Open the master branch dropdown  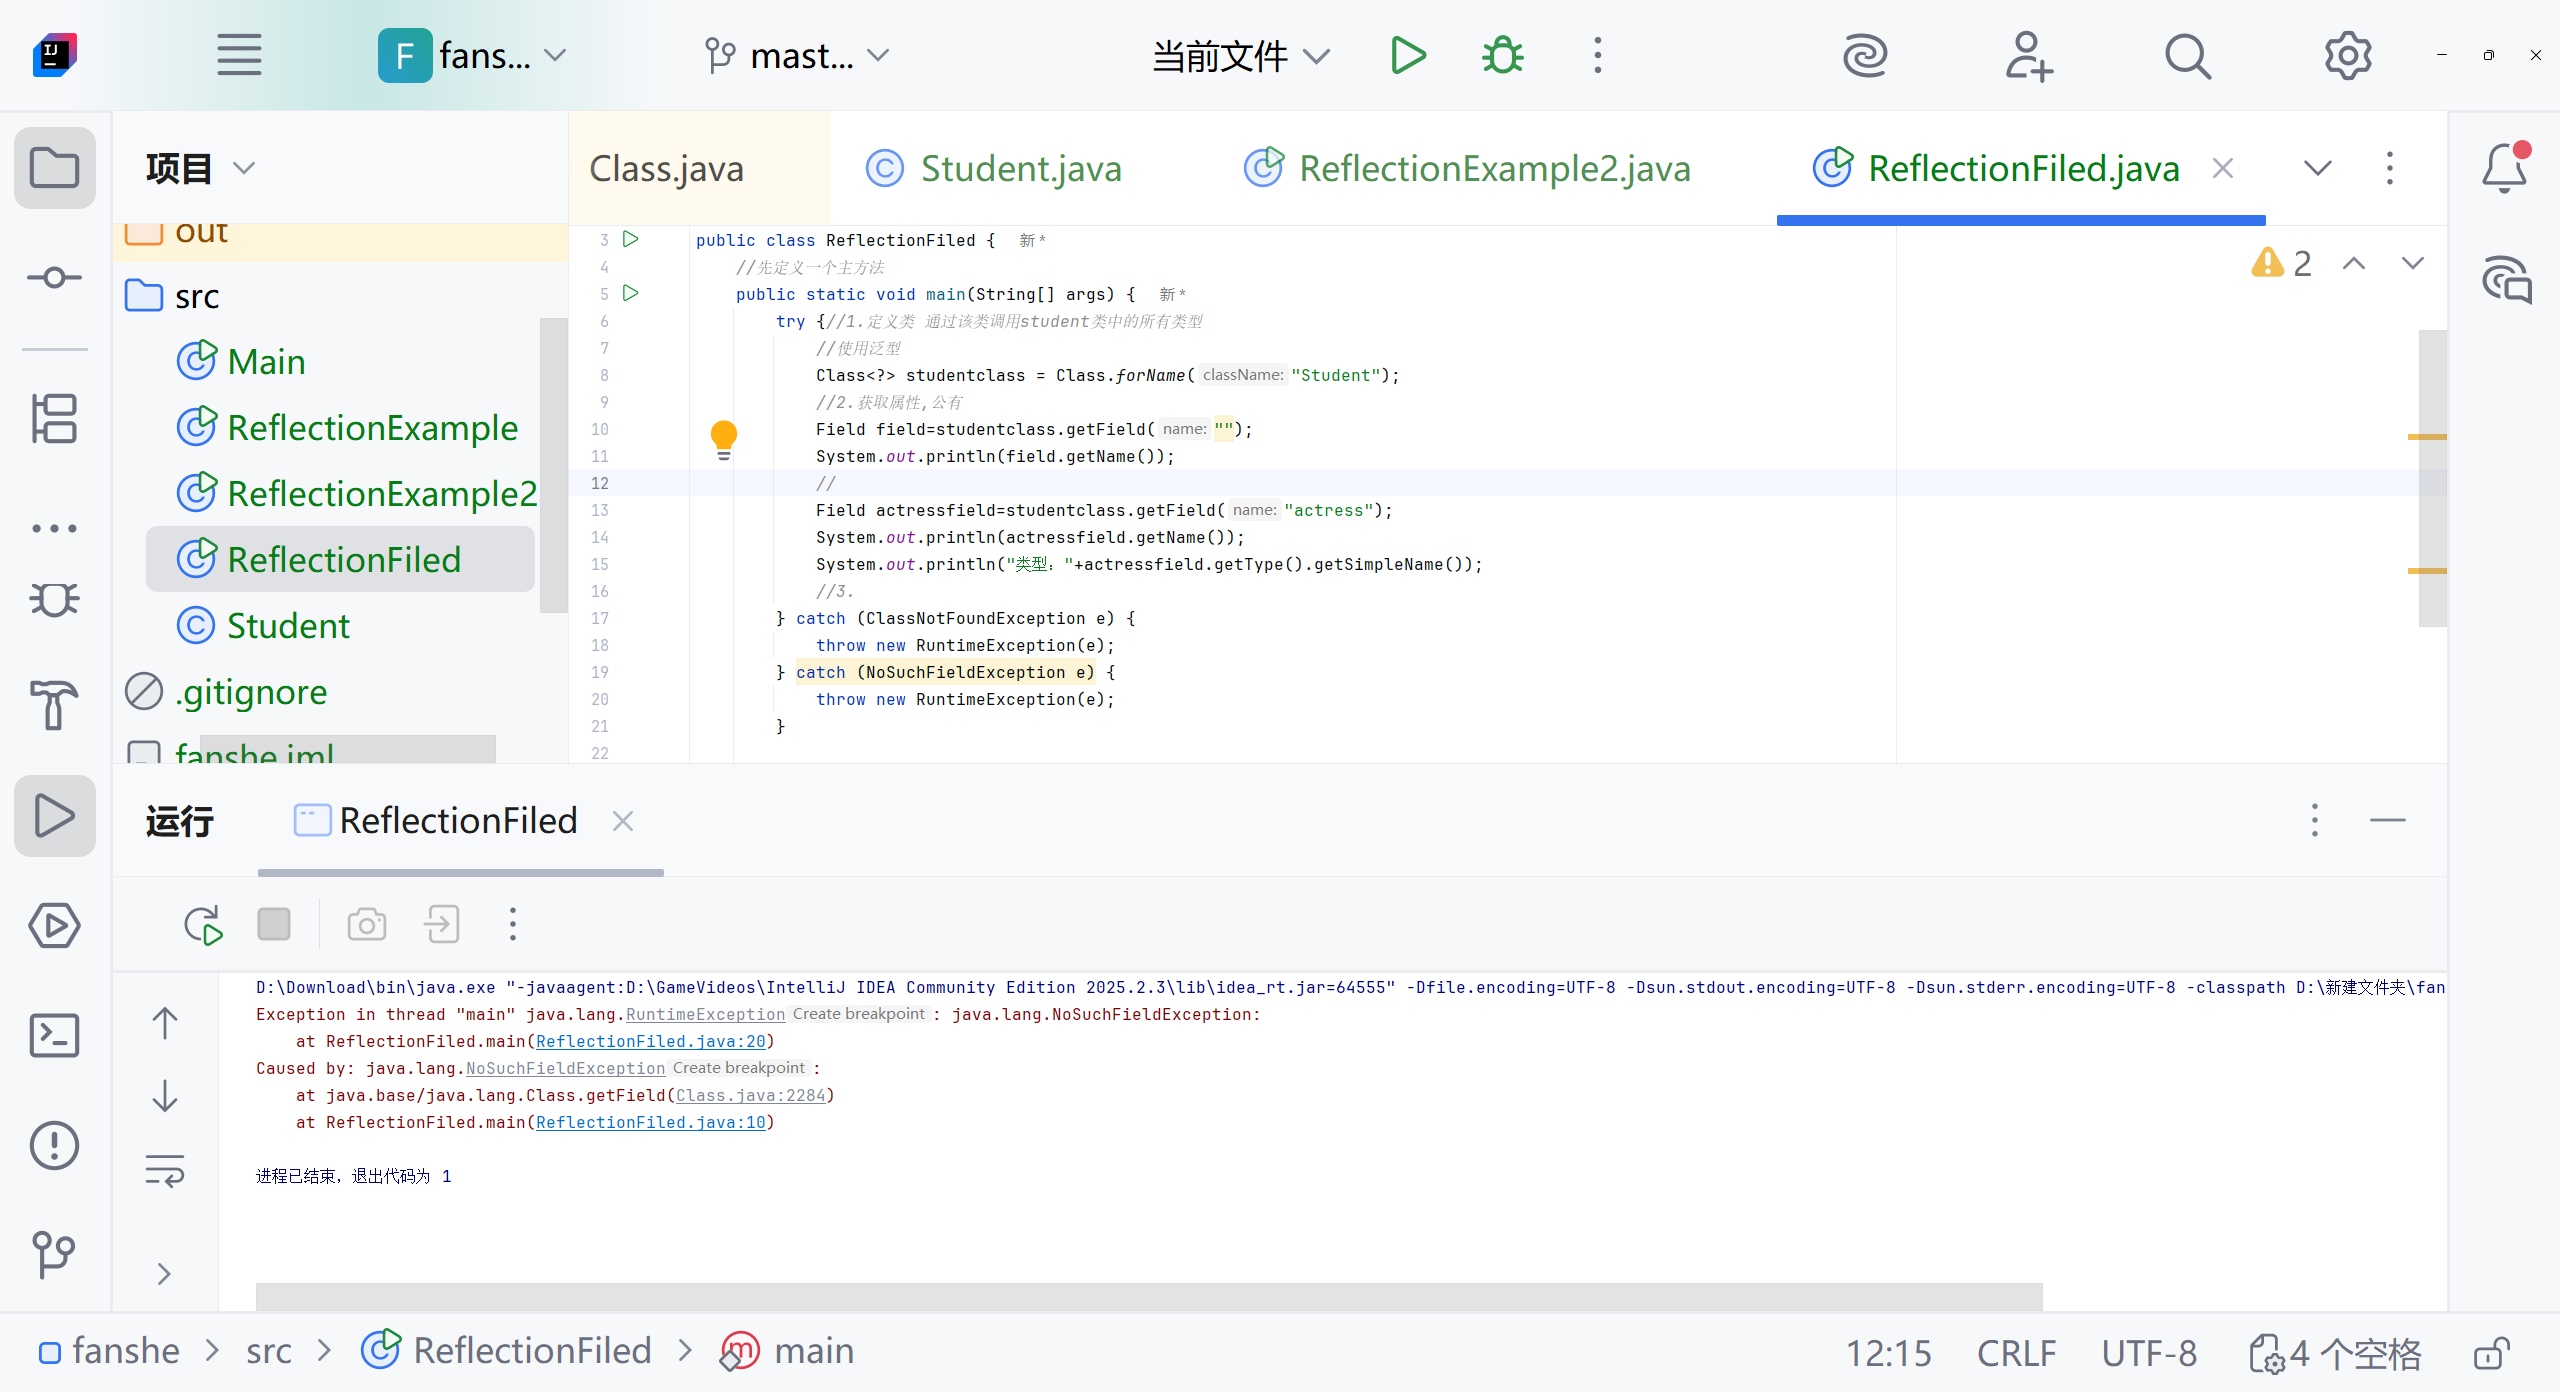point(797,56)
